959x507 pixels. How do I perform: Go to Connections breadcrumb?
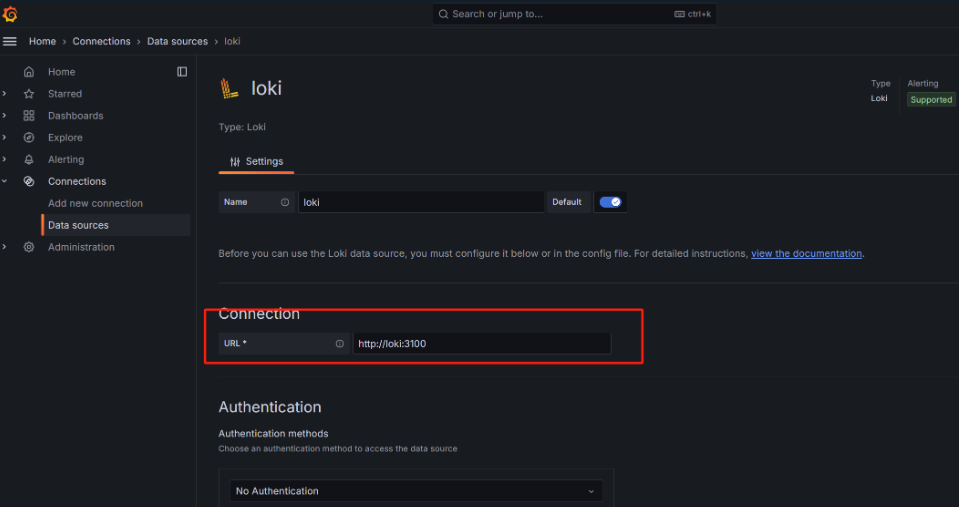point(102,42)
